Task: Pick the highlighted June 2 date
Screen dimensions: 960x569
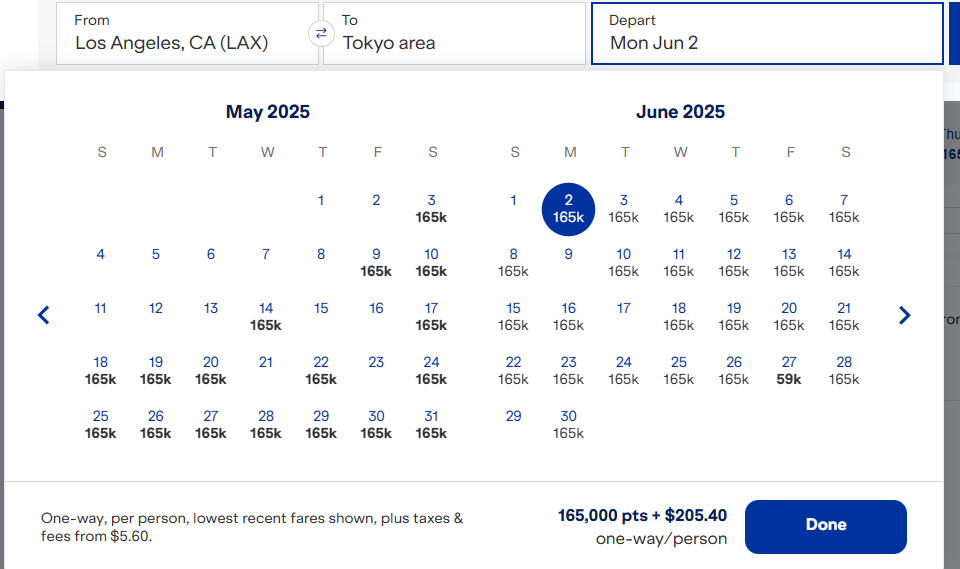Action: click(568, 208)
